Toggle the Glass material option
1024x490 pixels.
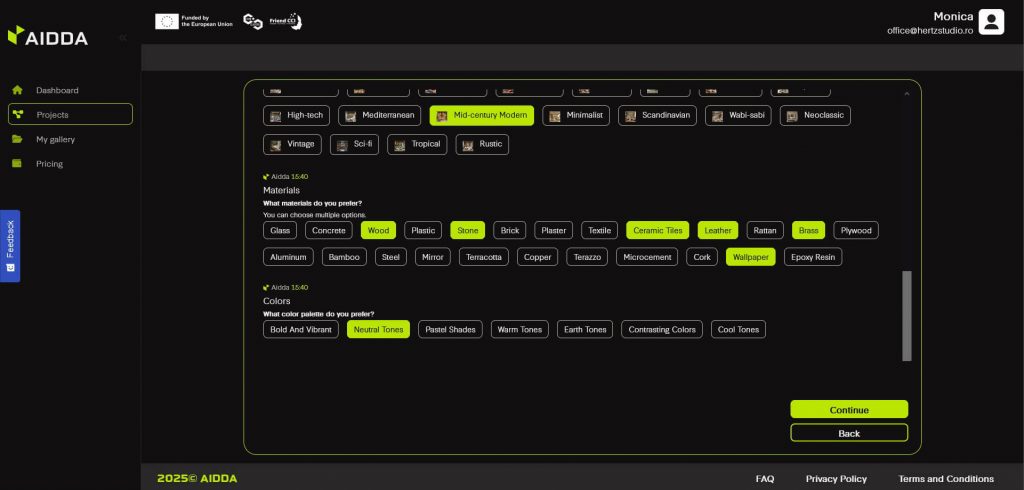pyautogui.click(x=280, y=230)
